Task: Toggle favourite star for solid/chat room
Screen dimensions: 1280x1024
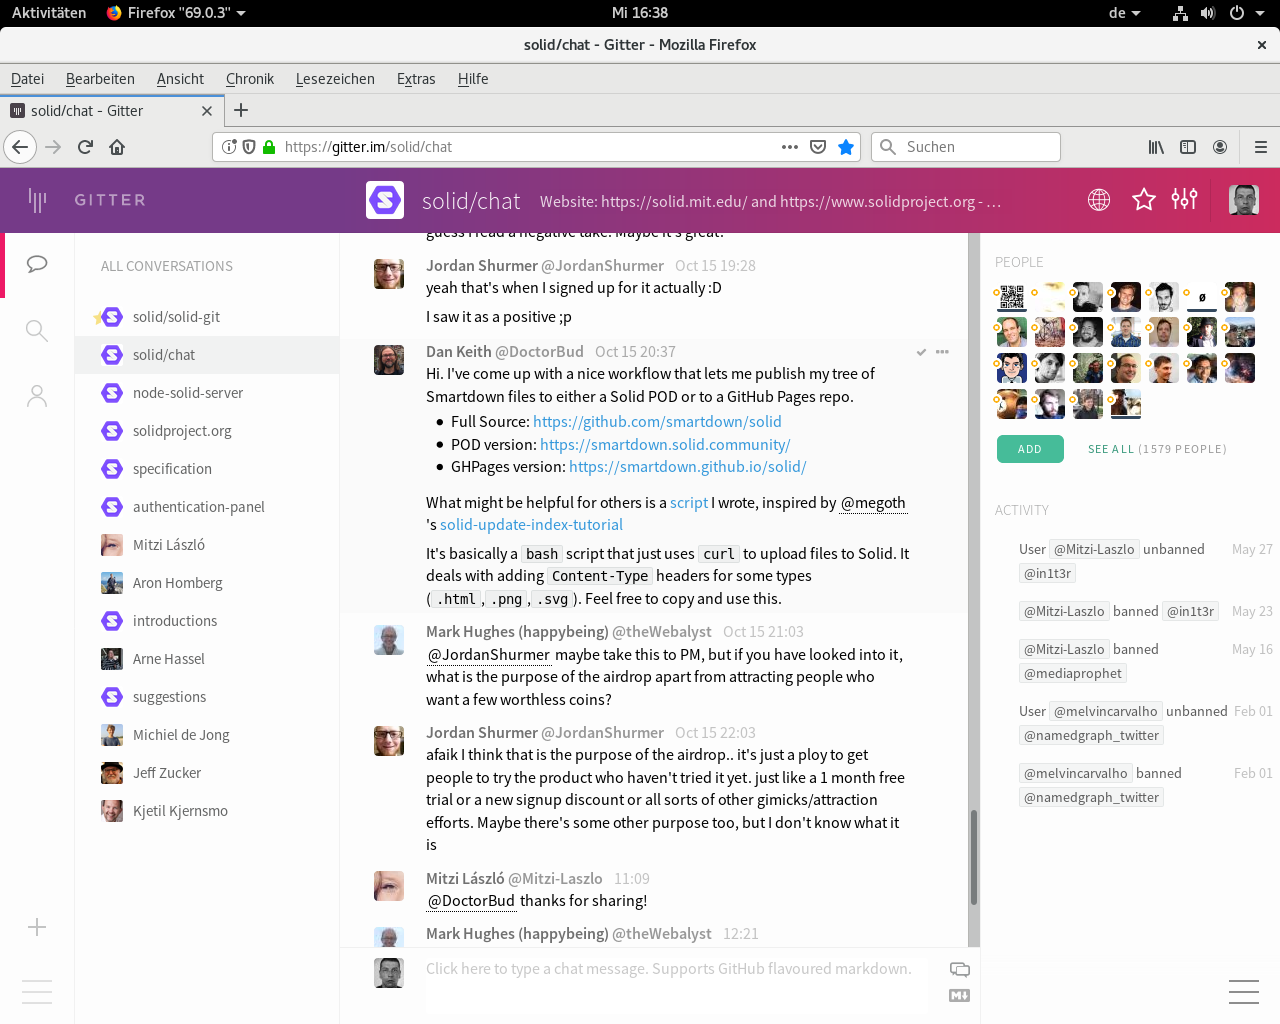Action: pyautogui.click(x=1143, y=200)
